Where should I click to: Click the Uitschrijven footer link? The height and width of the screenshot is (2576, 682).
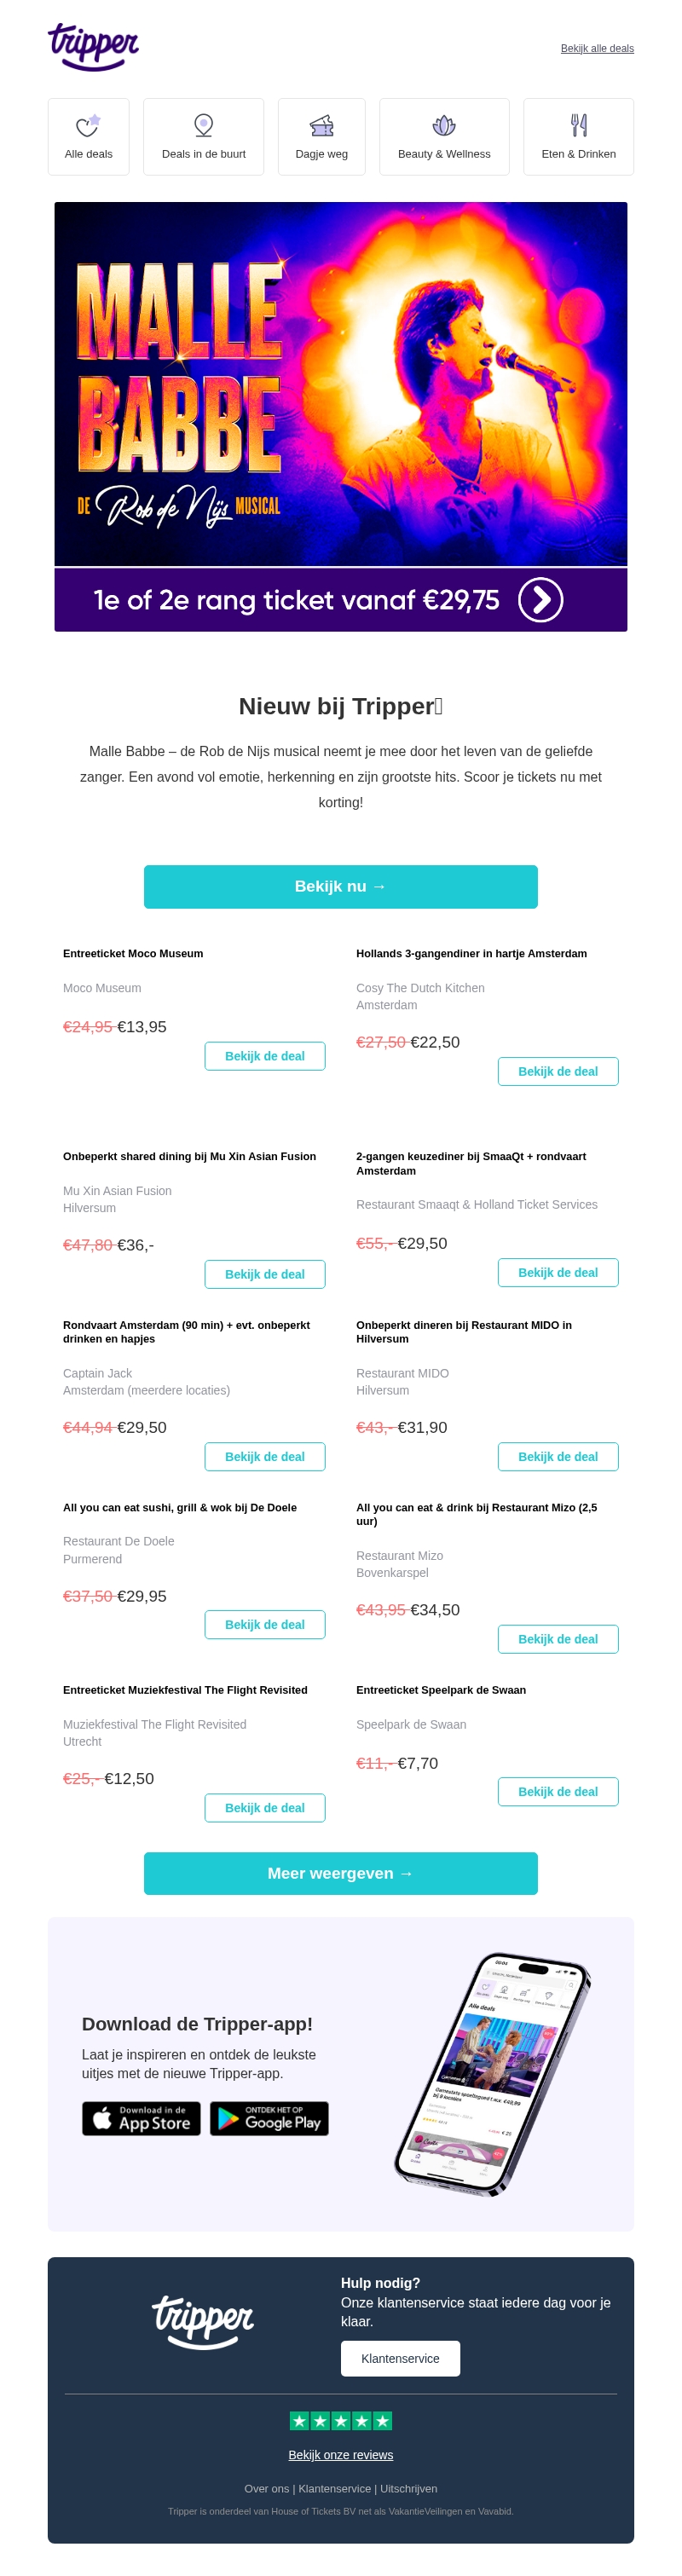[408, 2488]
